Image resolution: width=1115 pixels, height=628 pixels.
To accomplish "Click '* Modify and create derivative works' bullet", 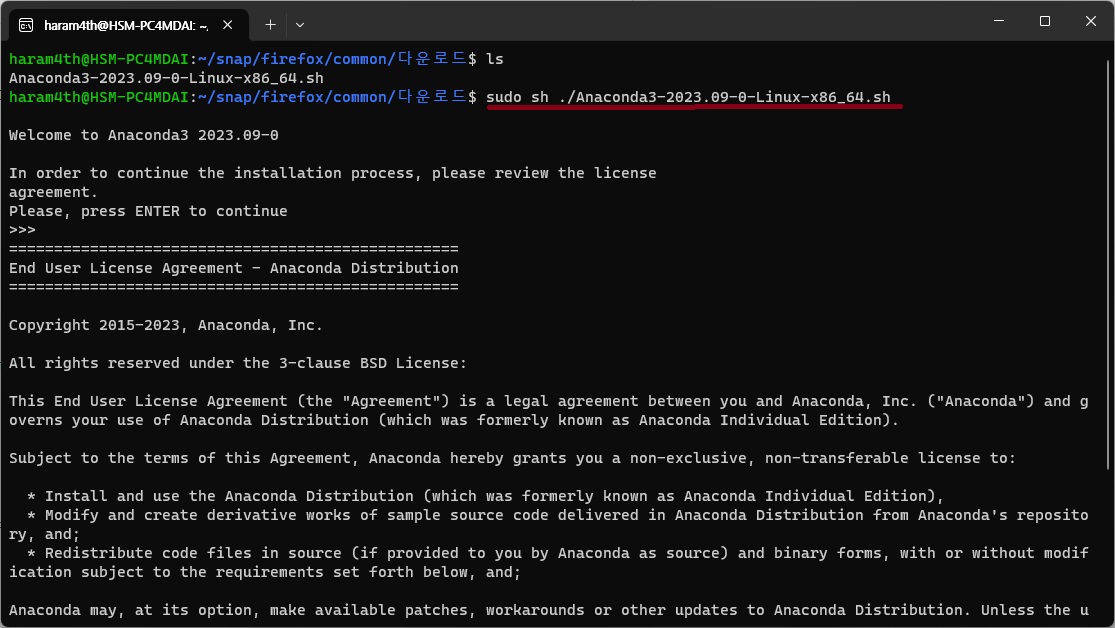I will (x=548, y=525).
